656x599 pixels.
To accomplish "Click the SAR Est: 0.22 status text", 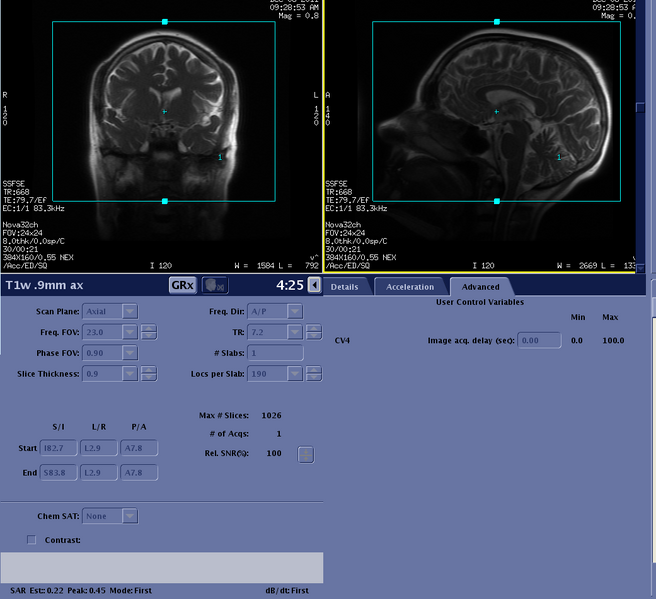I will point(37,591).
